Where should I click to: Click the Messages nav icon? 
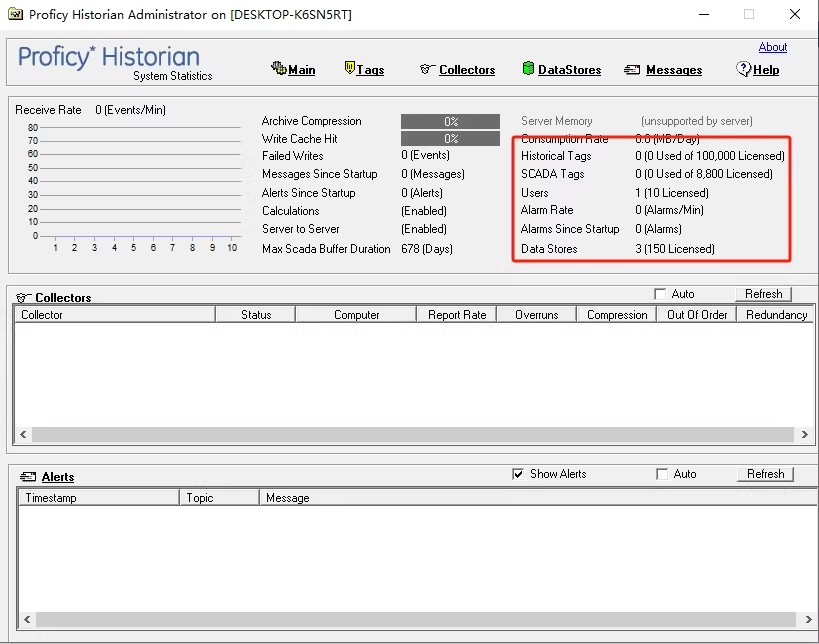point(632,69)
